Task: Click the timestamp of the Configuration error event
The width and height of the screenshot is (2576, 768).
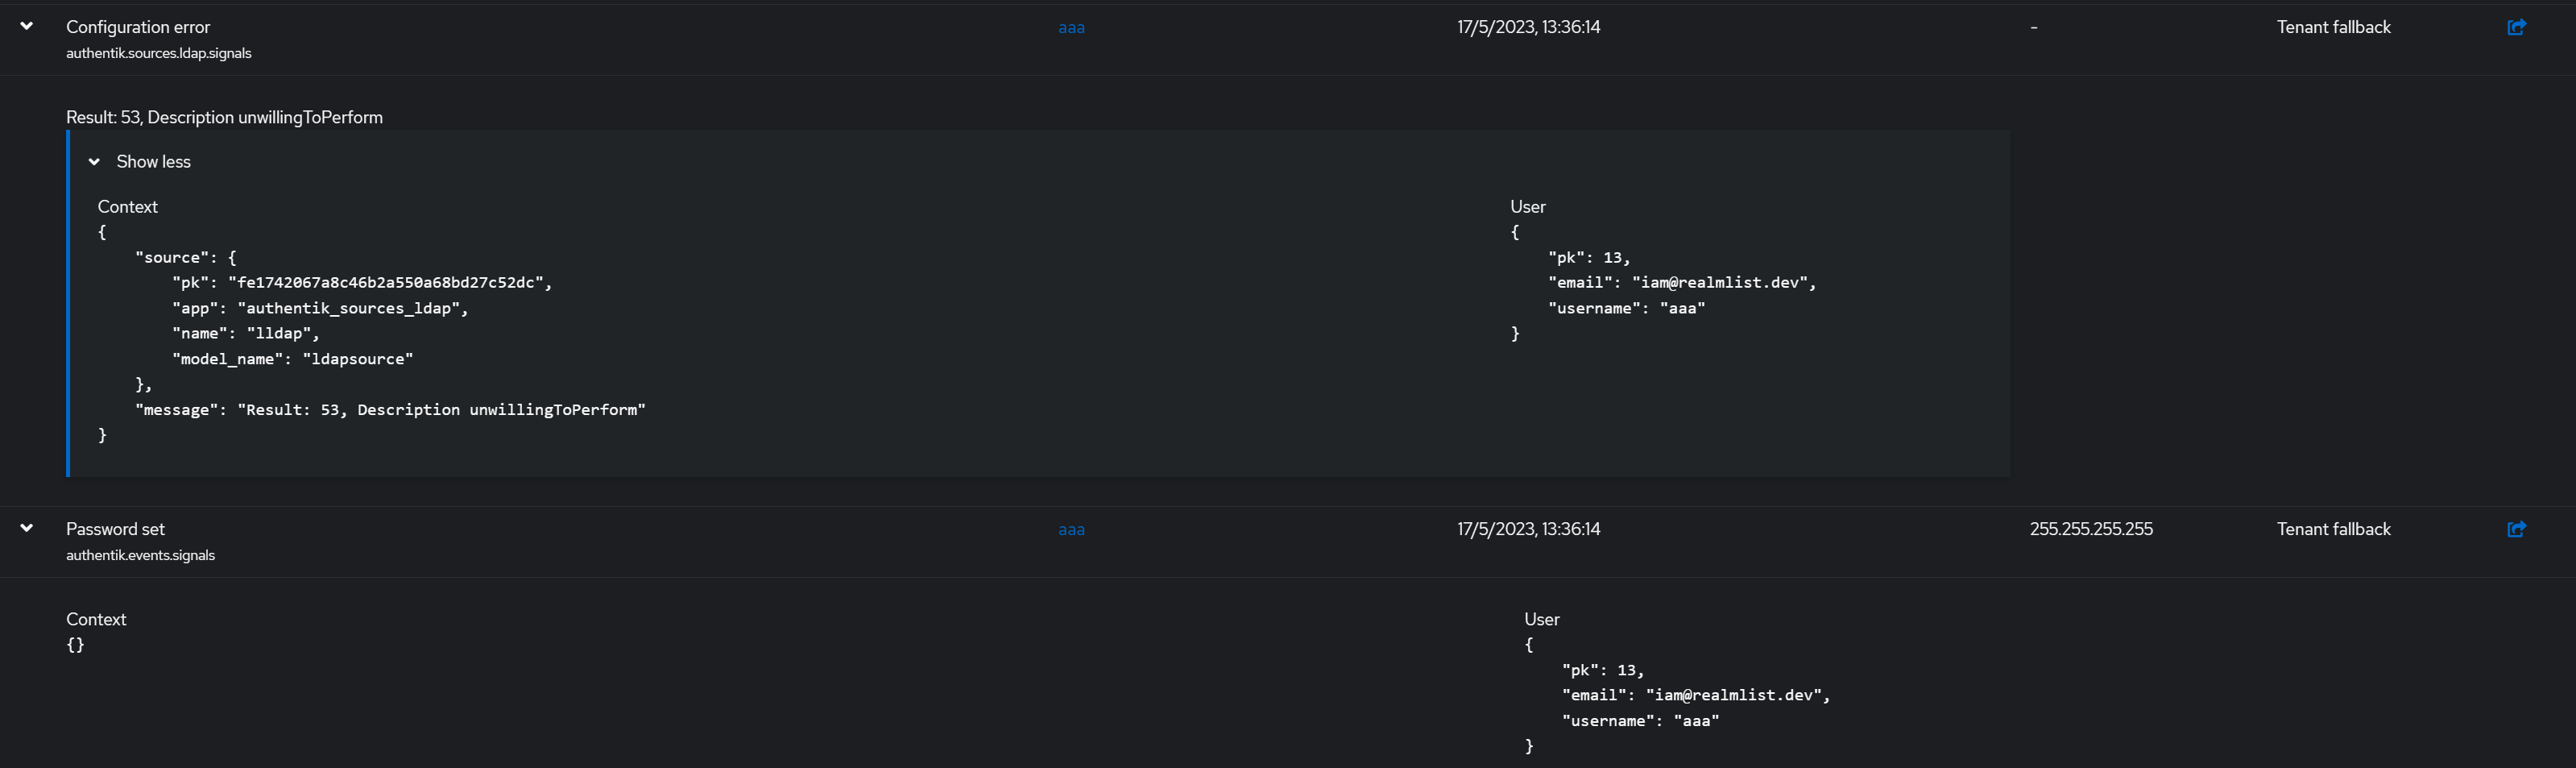Action: (1527, 27)
